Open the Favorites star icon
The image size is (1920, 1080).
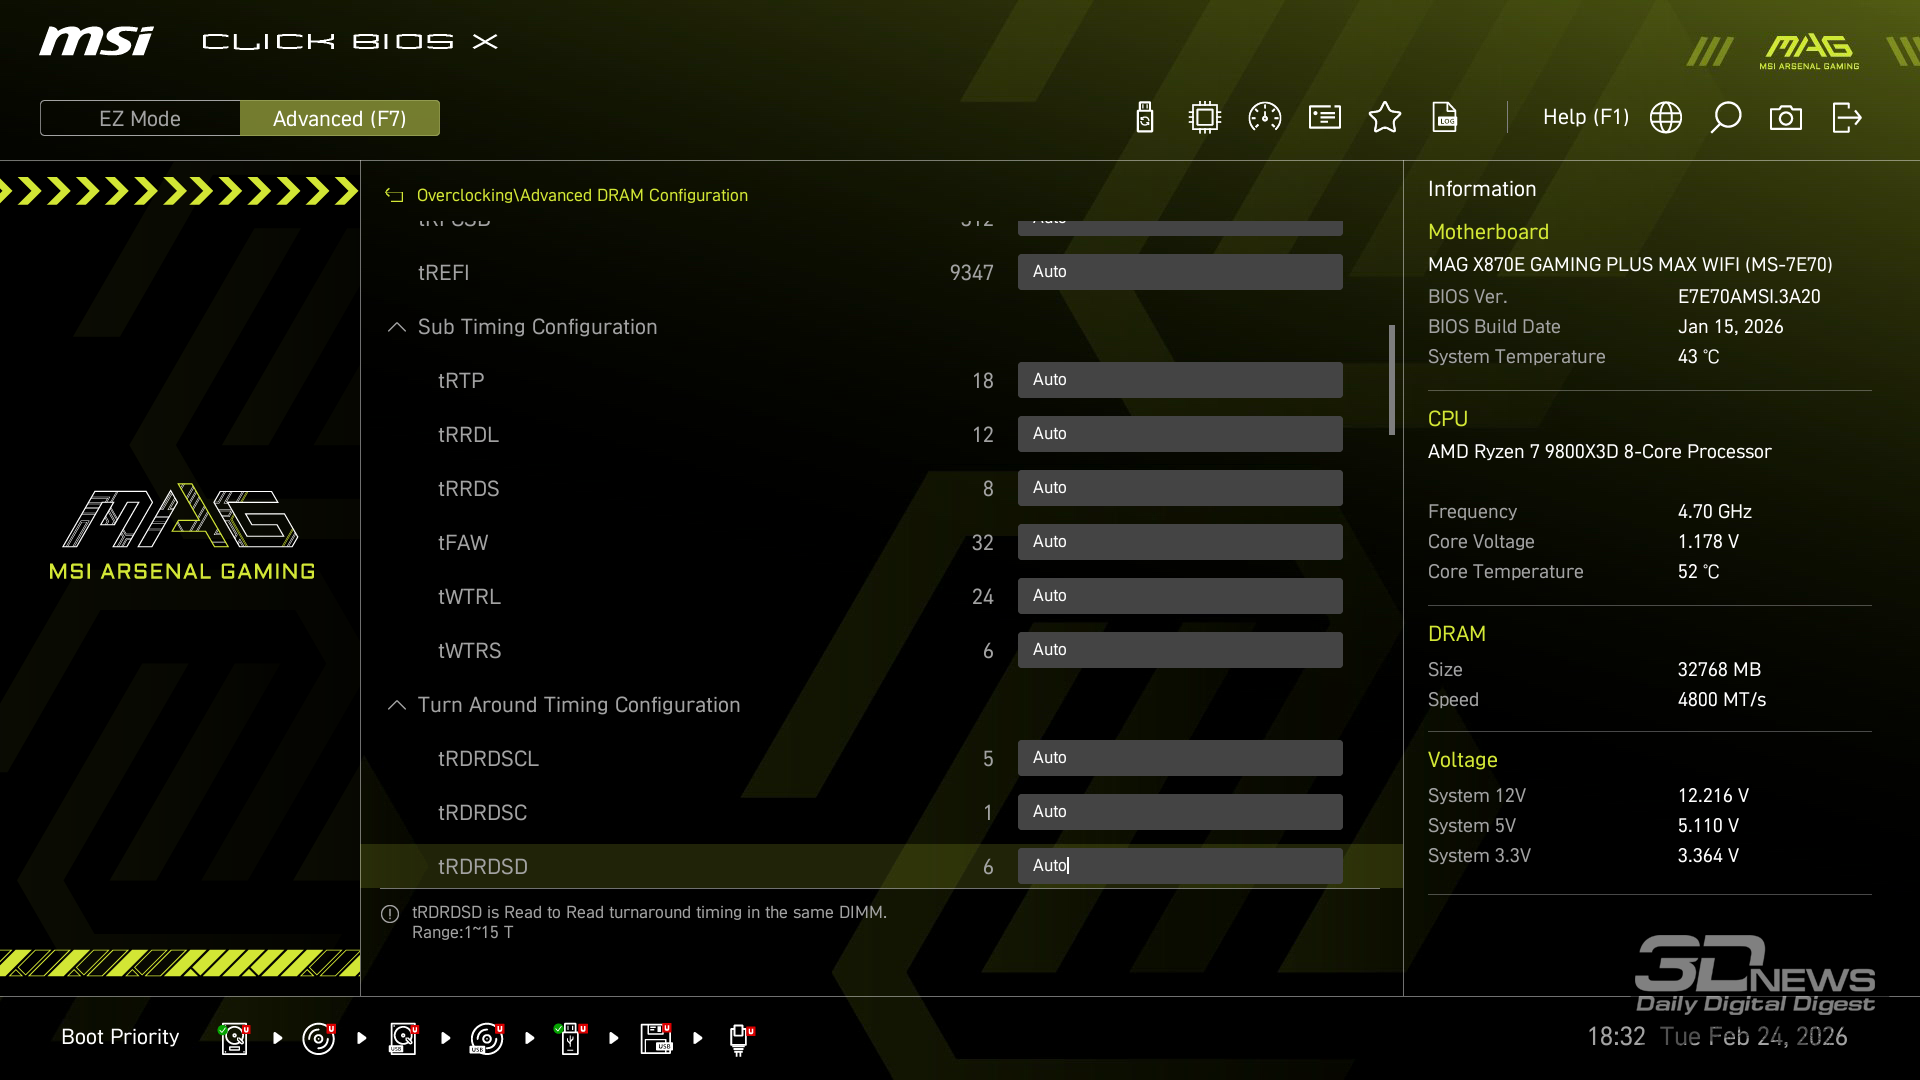click(x=1385, y=118)
